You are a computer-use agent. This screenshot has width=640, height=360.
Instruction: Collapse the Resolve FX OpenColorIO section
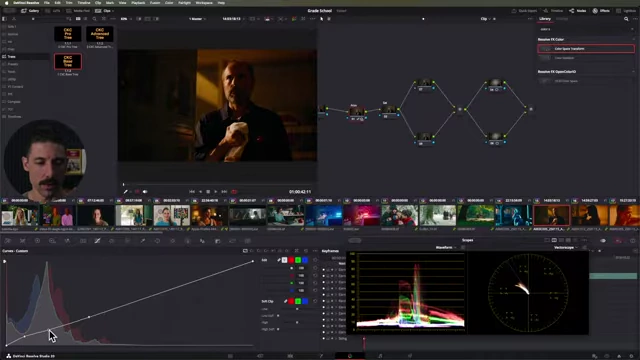tap(633, 71)
